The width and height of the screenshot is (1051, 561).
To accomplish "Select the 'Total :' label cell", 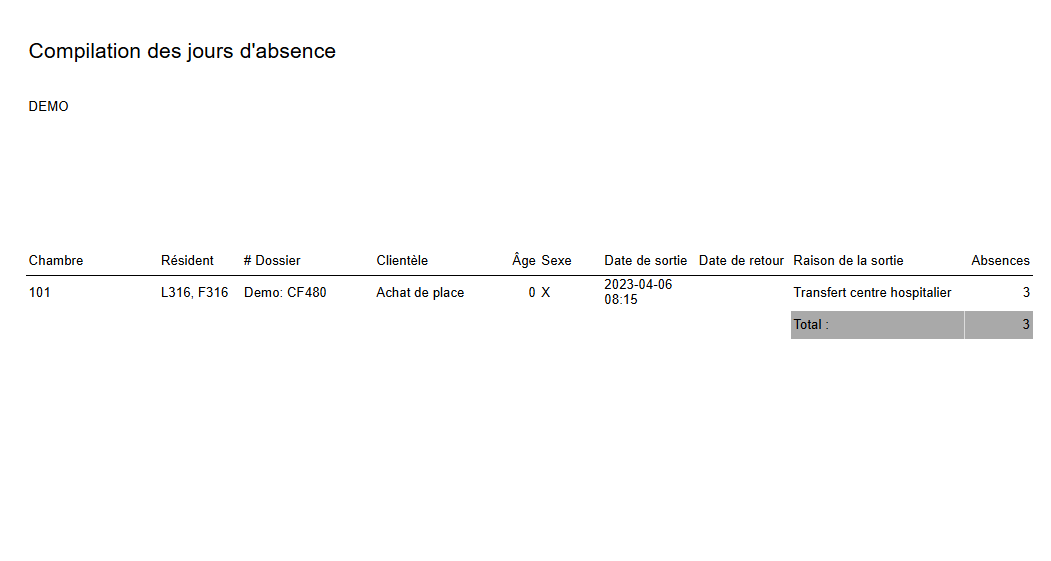I will [811, 325].
